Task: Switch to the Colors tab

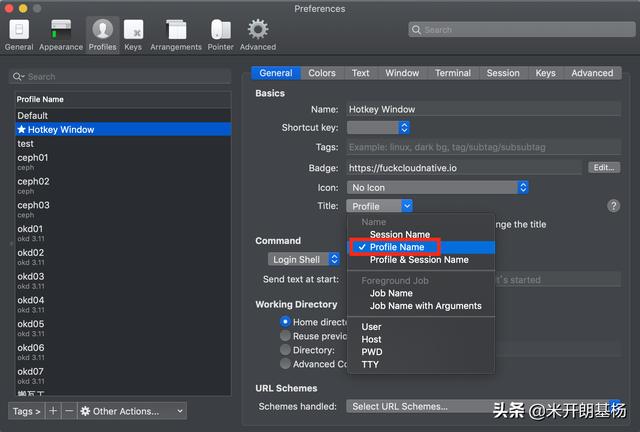Action: click(x=322, y=73)
